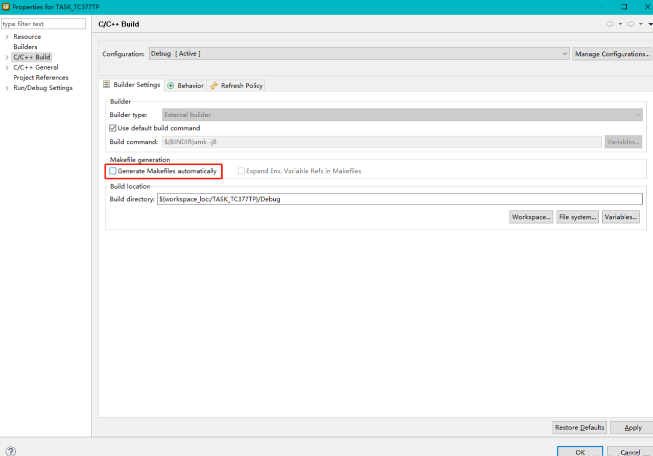Expand the C/C++ General tree node
This screenshot has height=456, width=653.
tap(7, 67)
